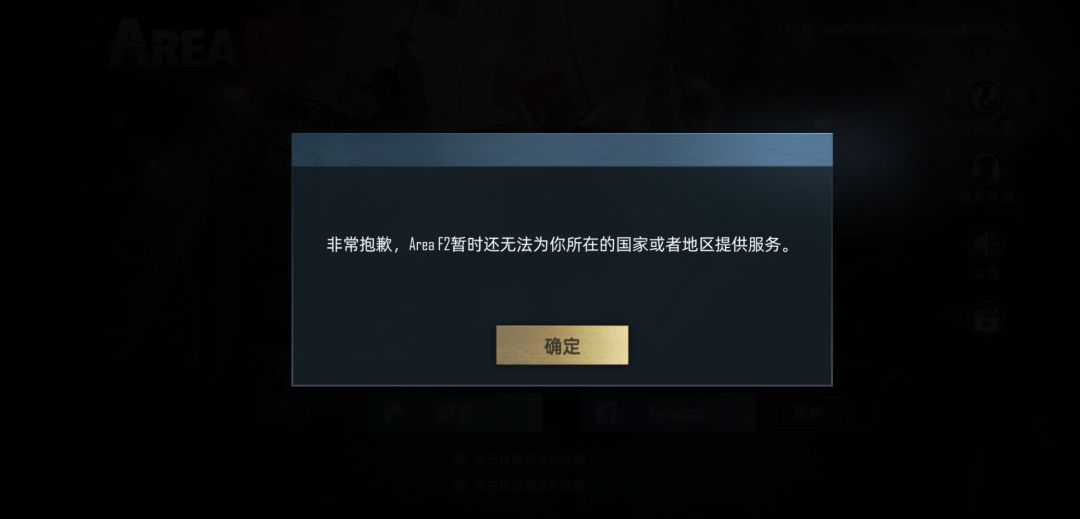
Task: Open the globe network repair icon
Action: [x=986, y=98]
